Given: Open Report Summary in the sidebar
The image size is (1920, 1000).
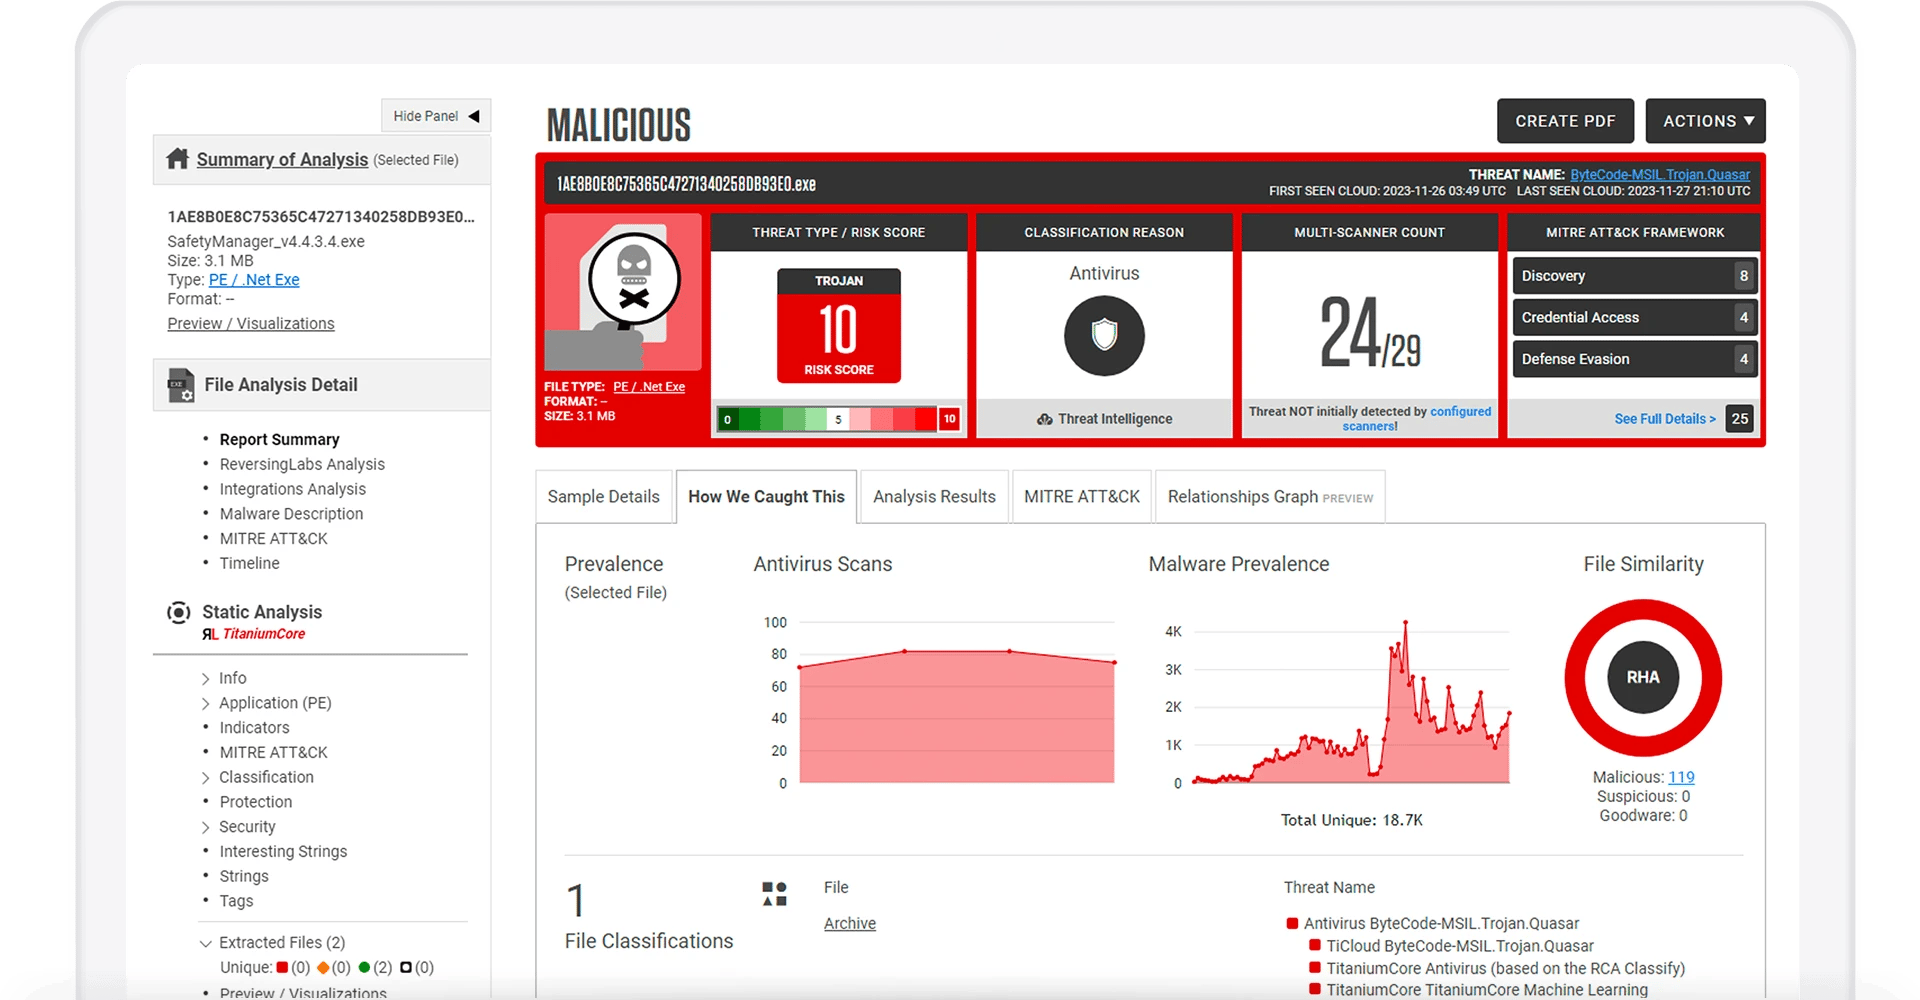Looking at the screenshot, I should pos(279,439).
